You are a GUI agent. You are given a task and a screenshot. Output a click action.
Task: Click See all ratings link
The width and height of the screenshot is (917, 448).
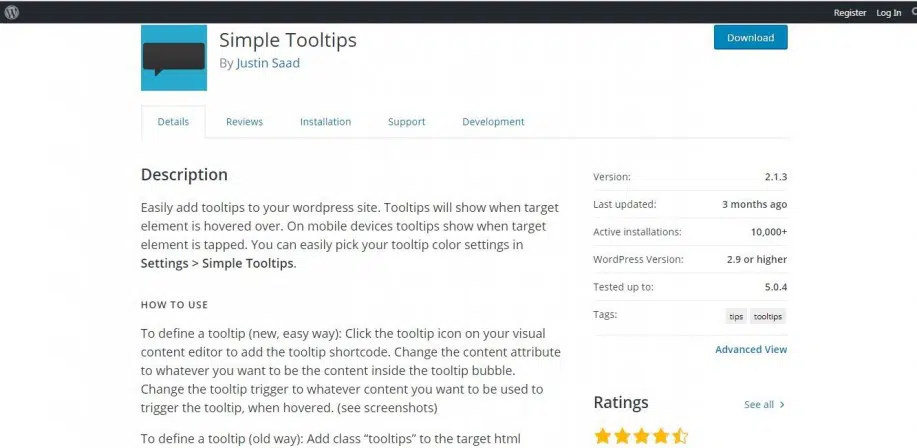click(759, 405)
